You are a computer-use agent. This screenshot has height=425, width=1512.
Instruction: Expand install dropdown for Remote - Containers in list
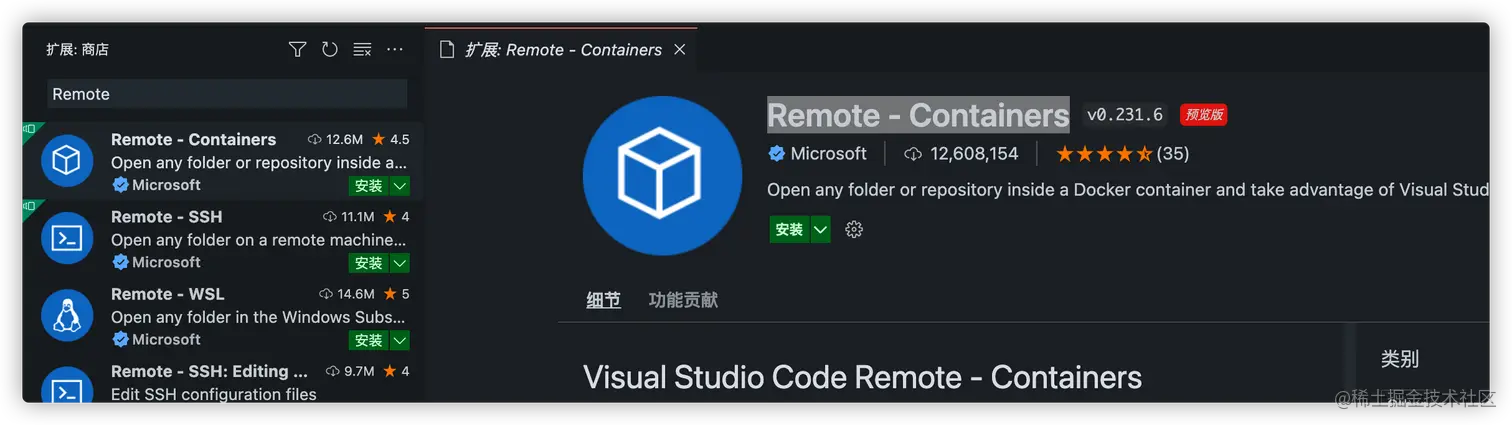pyautogui.click(x=400, y=186)
